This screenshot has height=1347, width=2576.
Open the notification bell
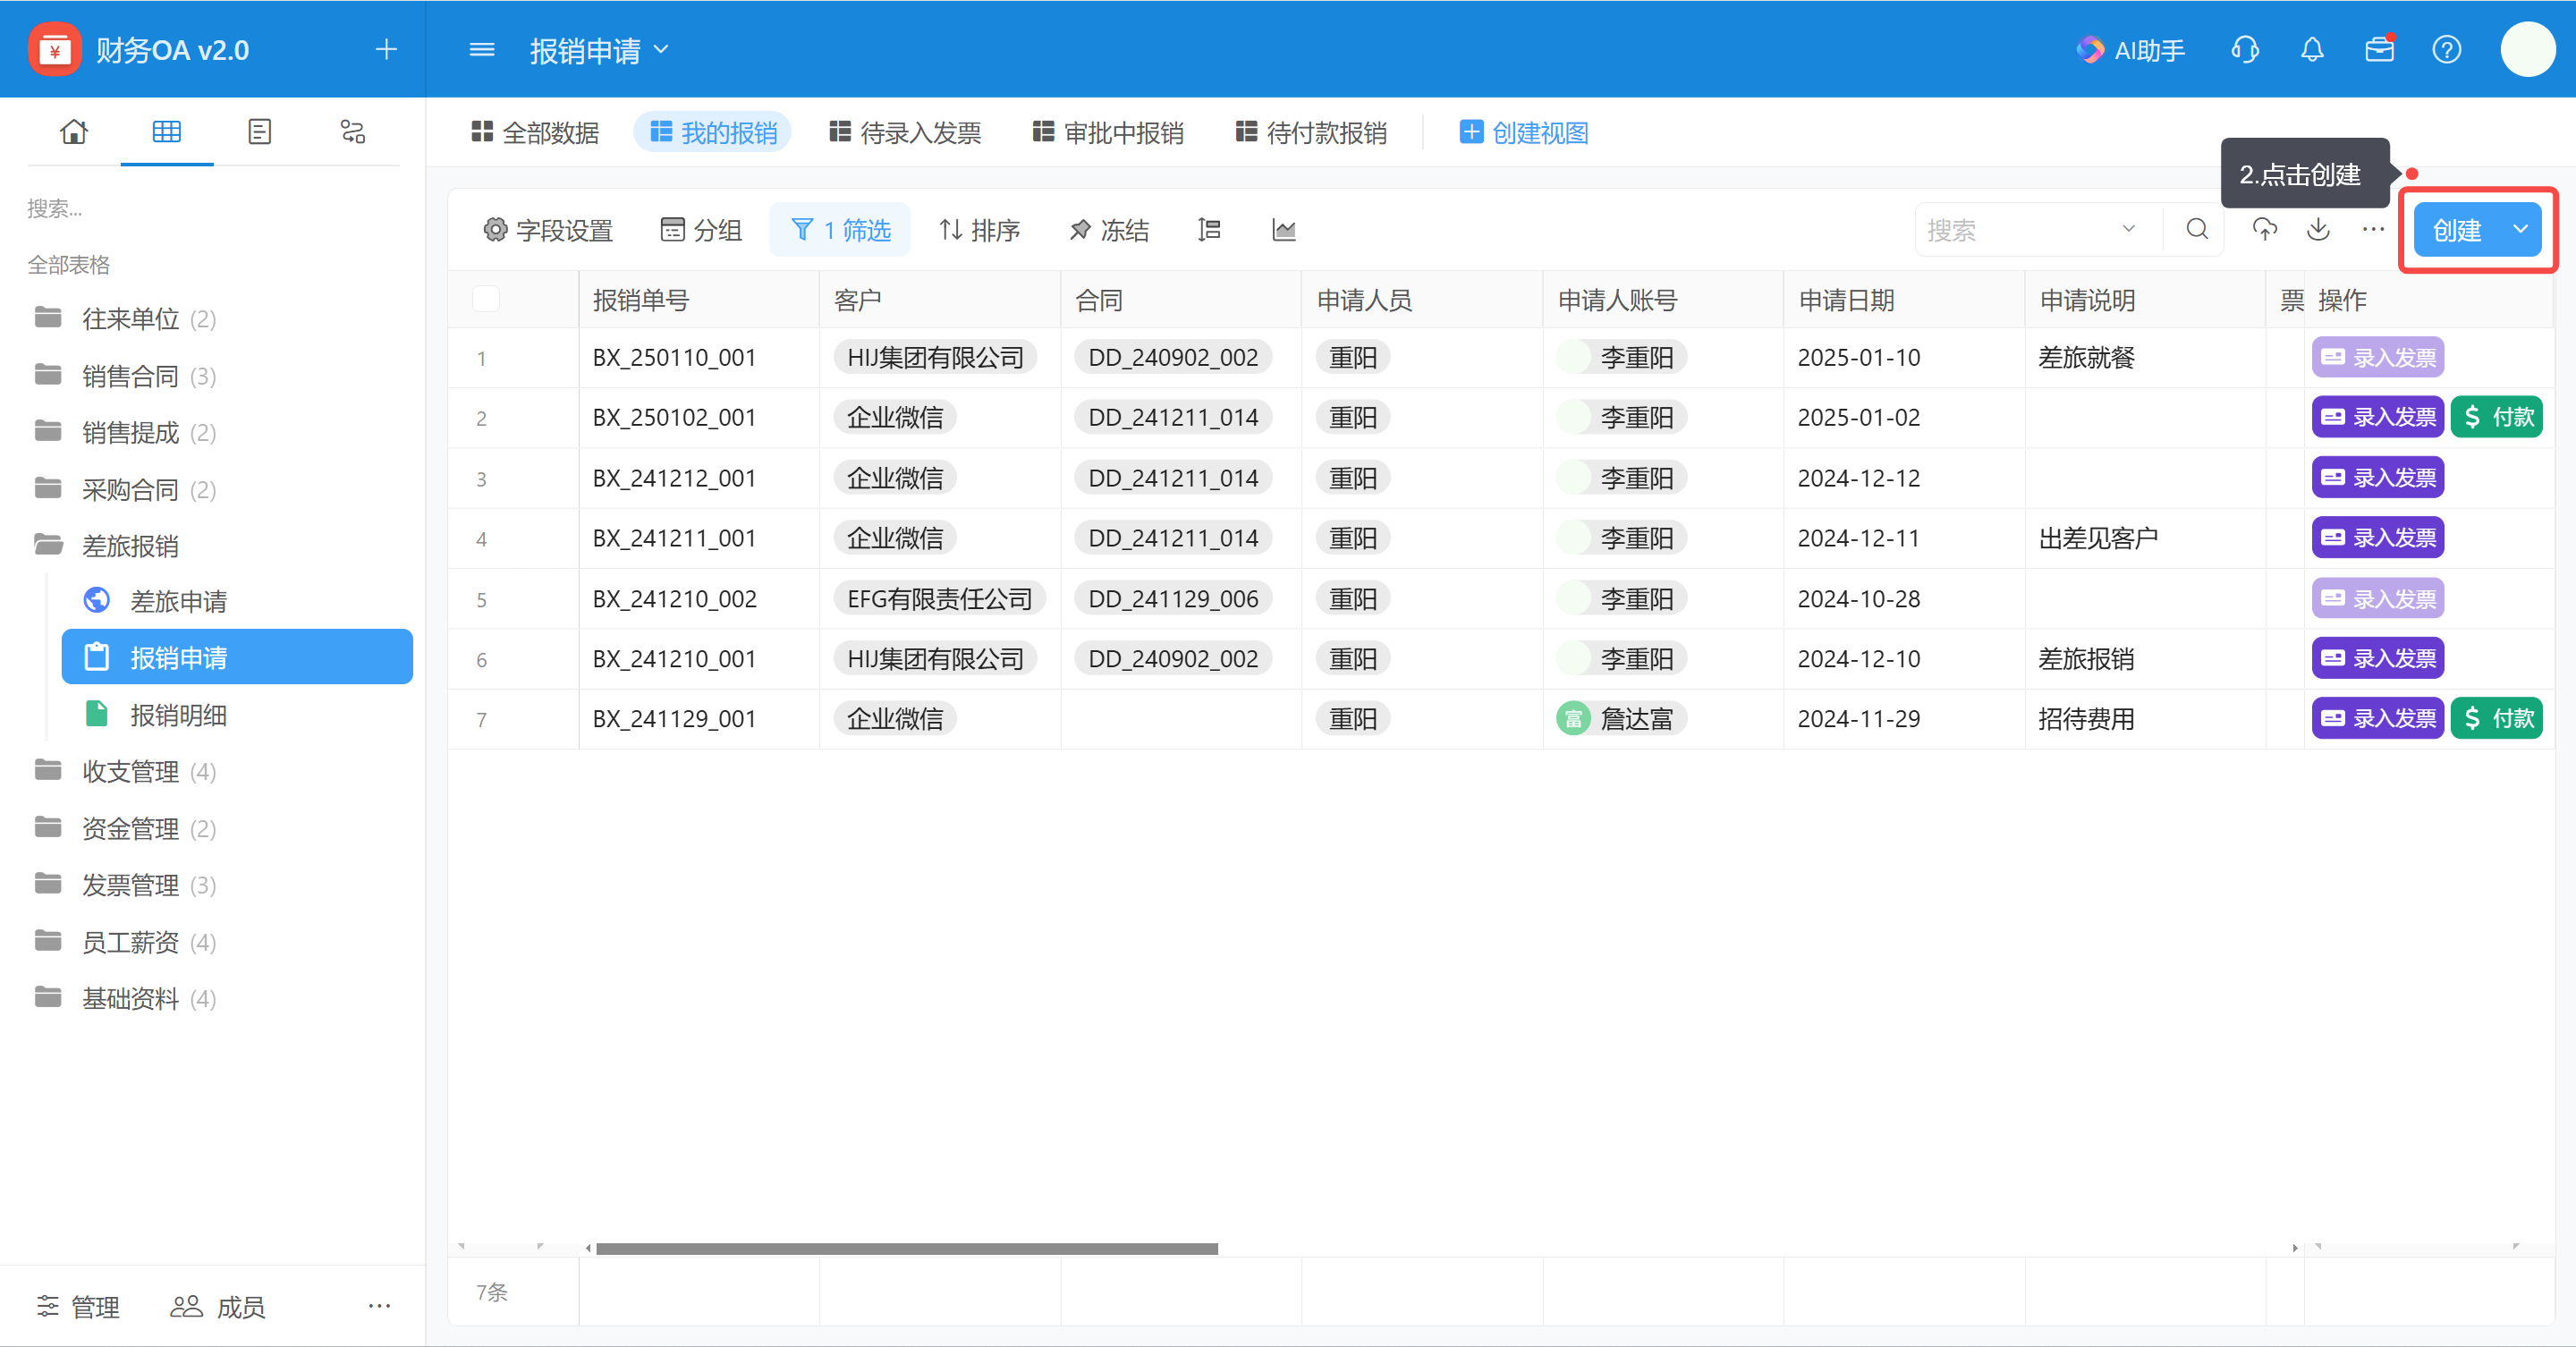point(2312,49)
